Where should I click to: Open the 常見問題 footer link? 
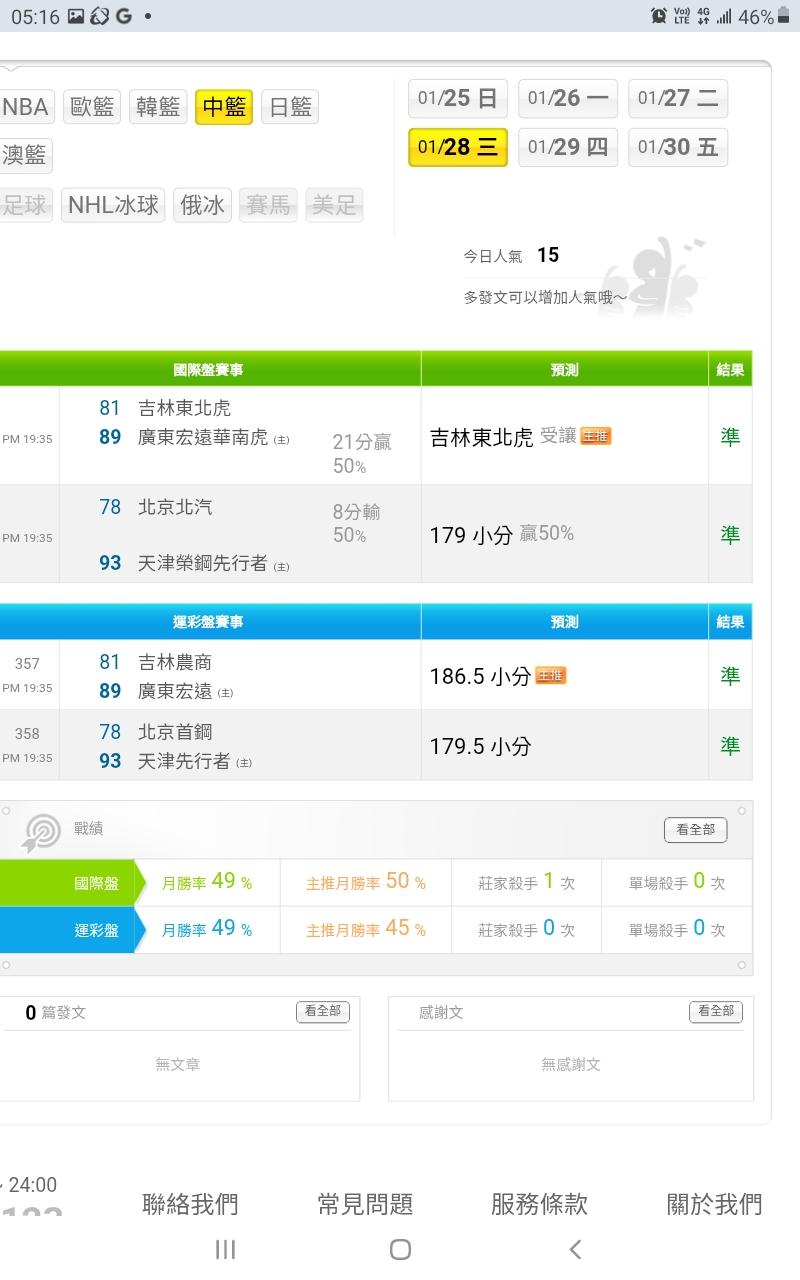[x=365, y=1204]
